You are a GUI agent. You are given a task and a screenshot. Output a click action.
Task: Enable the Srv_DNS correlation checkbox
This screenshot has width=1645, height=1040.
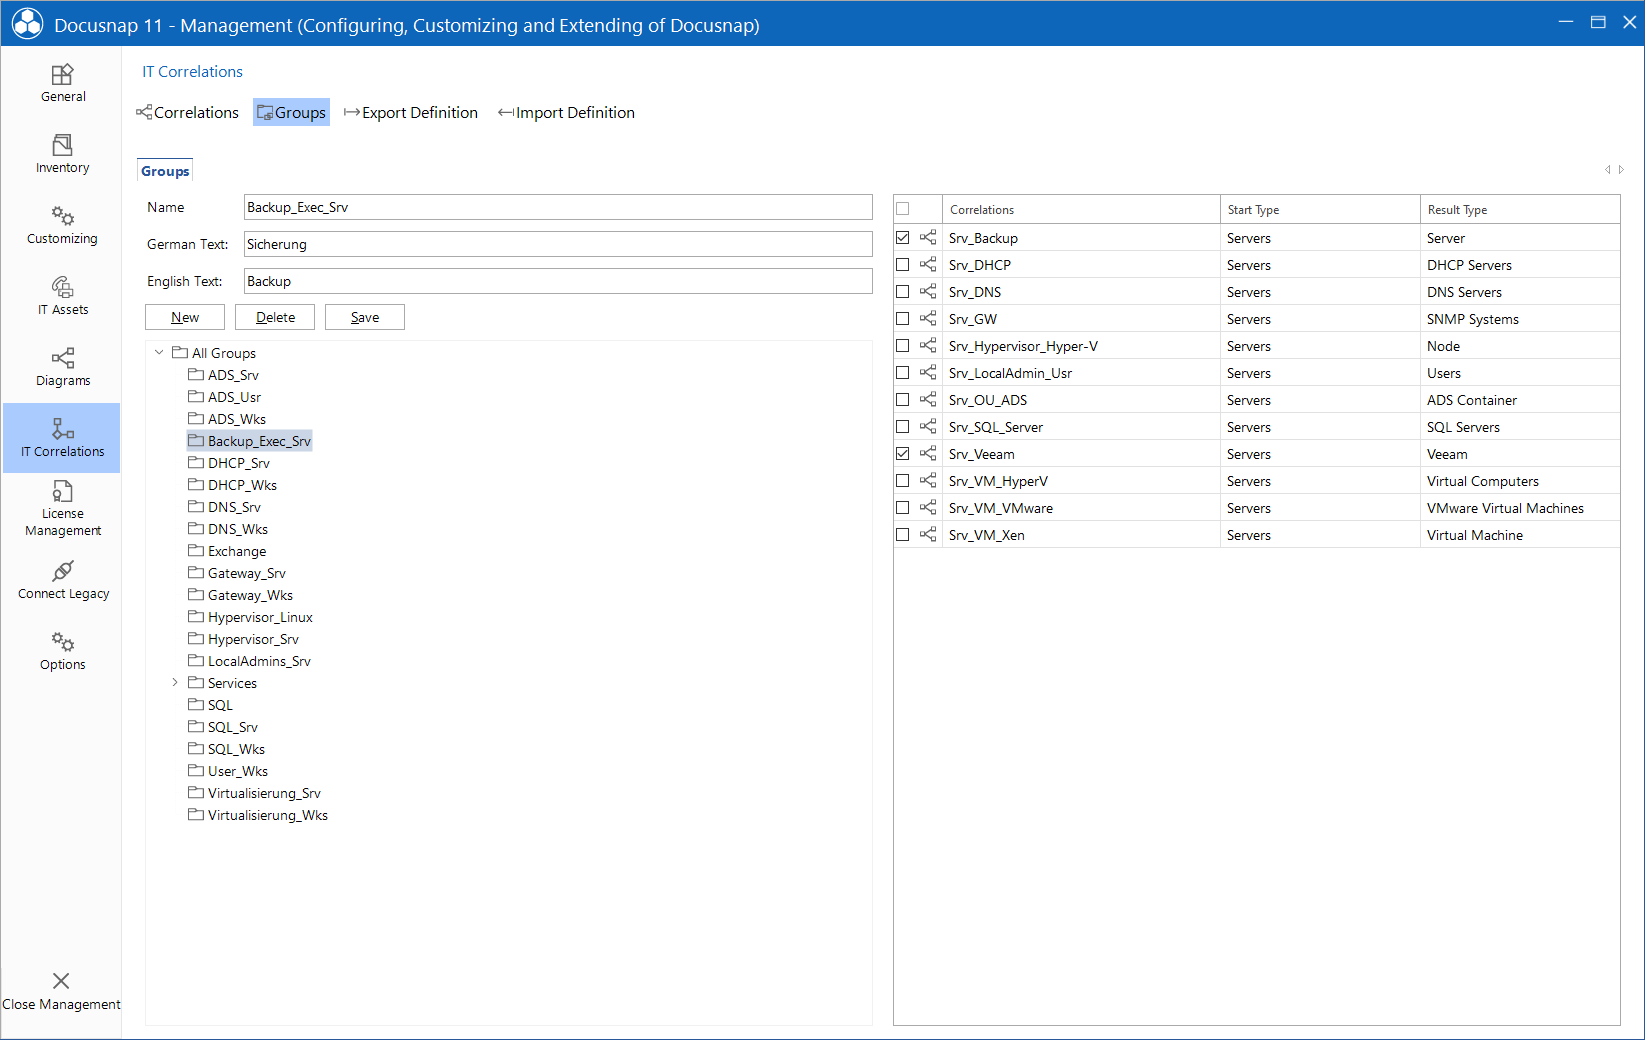coord(903,291)
